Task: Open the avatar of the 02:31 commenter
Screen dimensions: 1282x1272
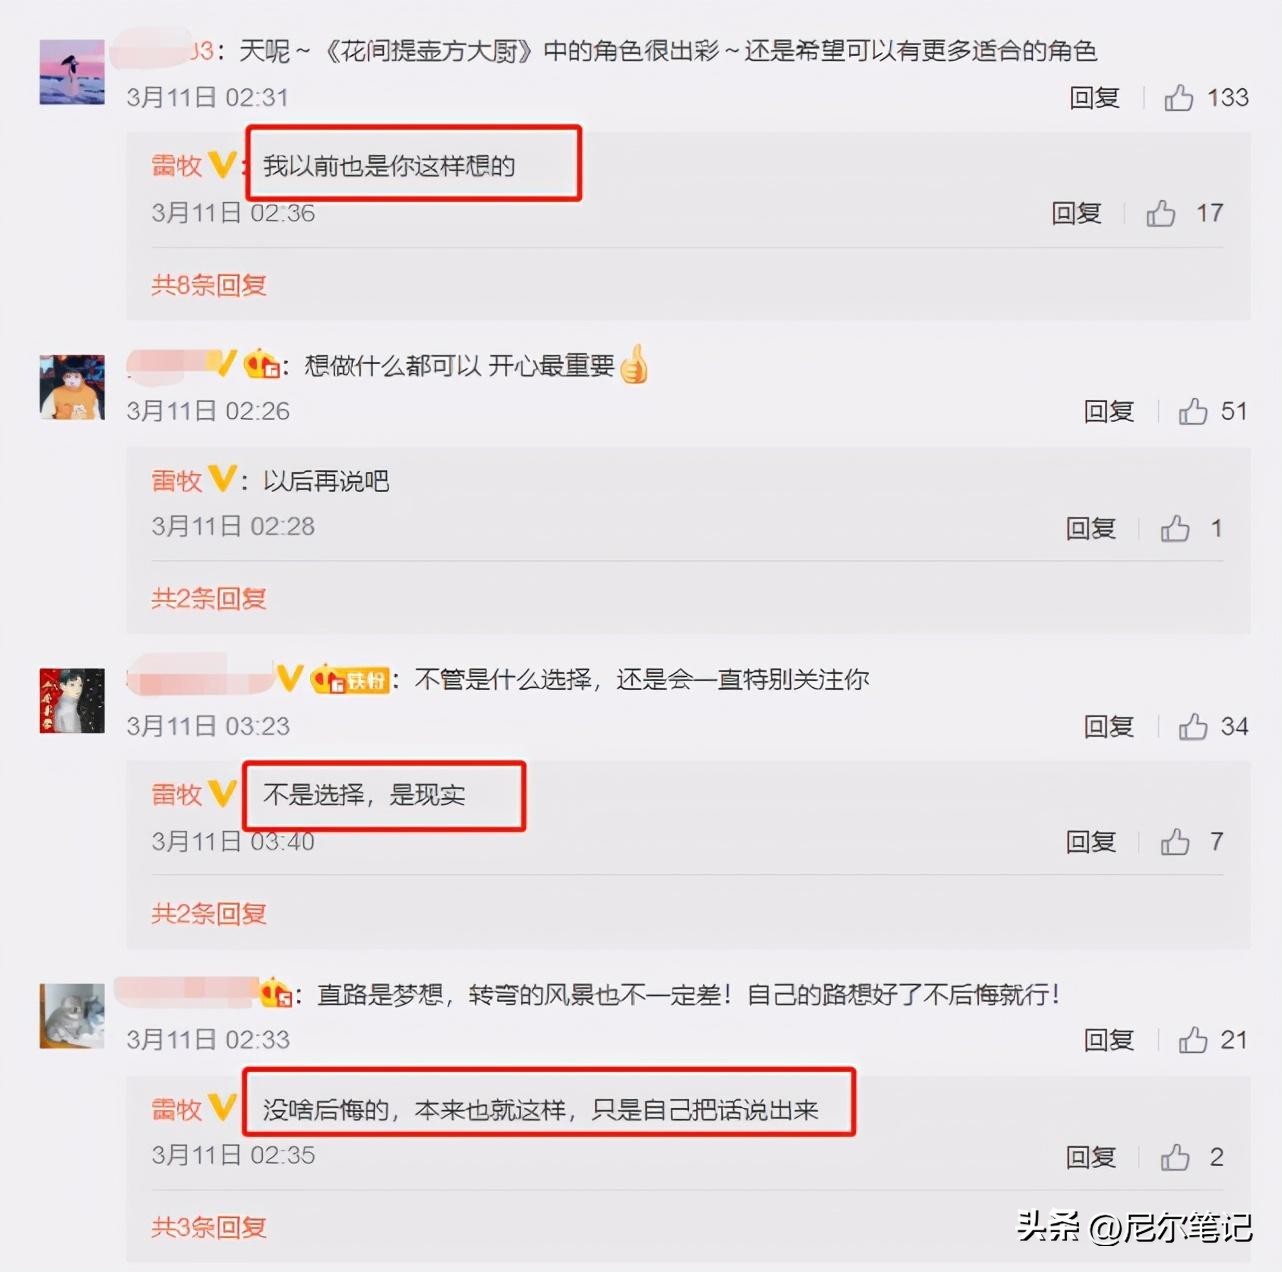Action: click(x=72, y=72)
